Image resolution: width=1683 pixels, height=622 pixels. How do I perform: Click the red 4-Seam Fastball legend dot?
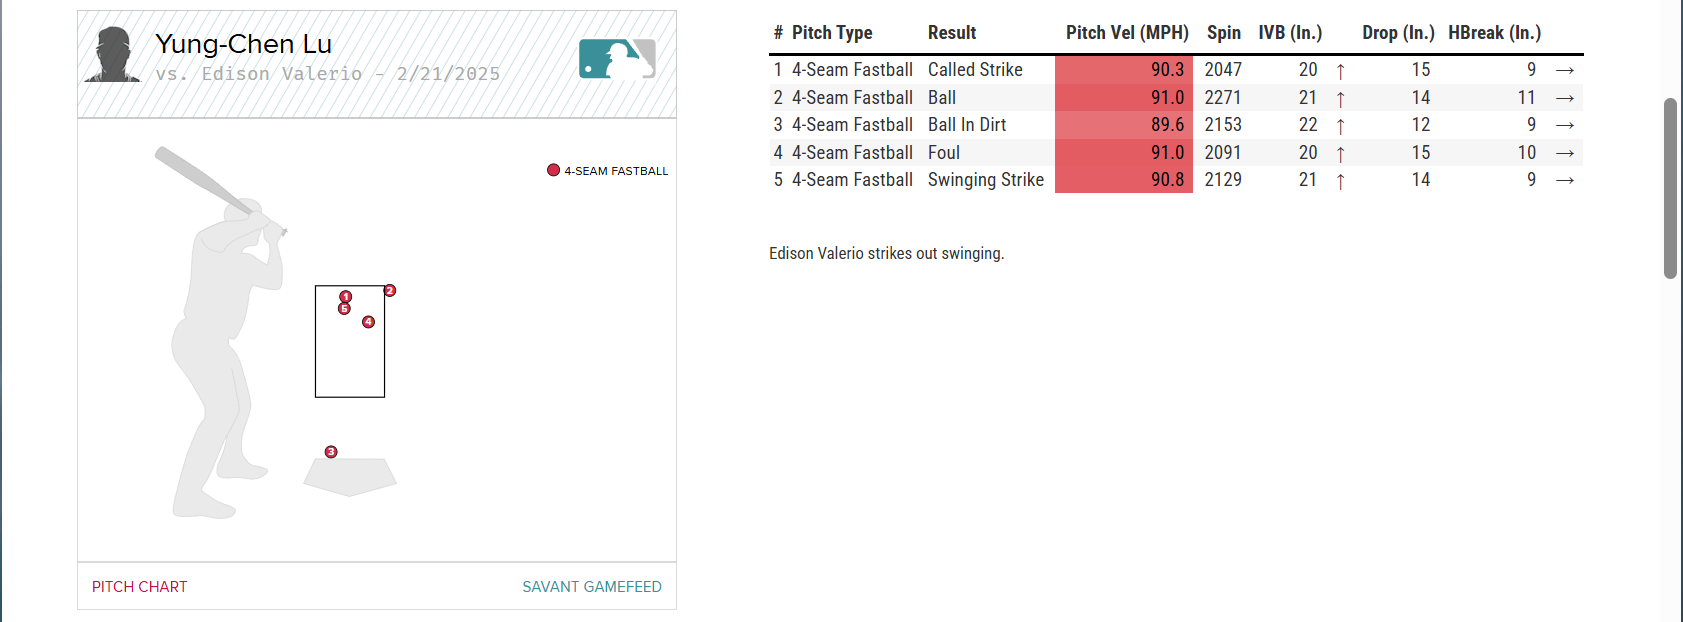553,170
